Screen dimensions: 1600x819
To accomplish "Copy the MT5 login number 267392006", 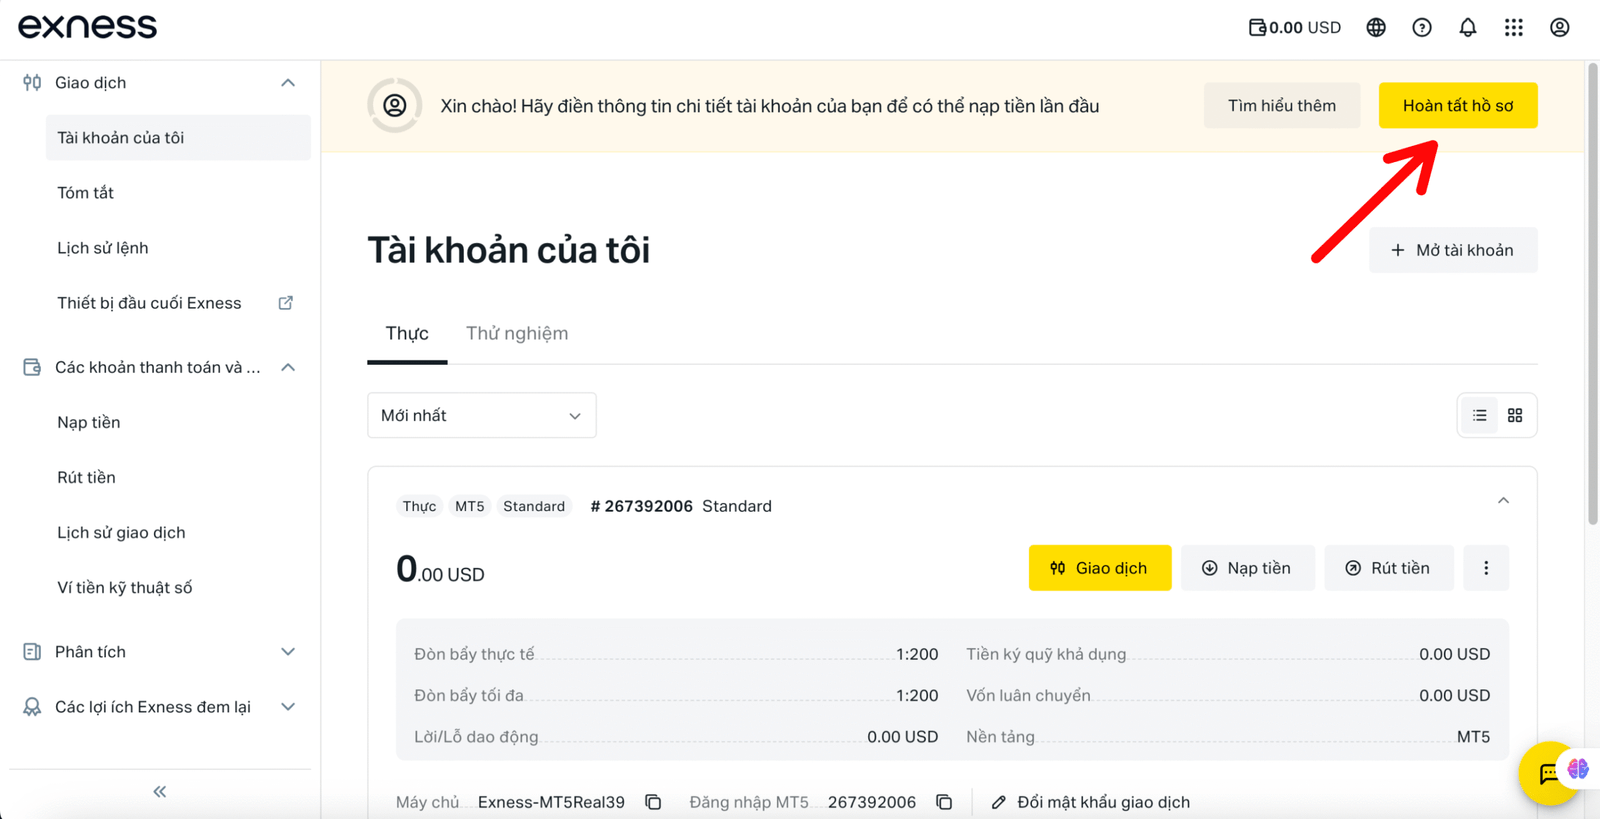I will pyautogui.click(x=943, y=801).
